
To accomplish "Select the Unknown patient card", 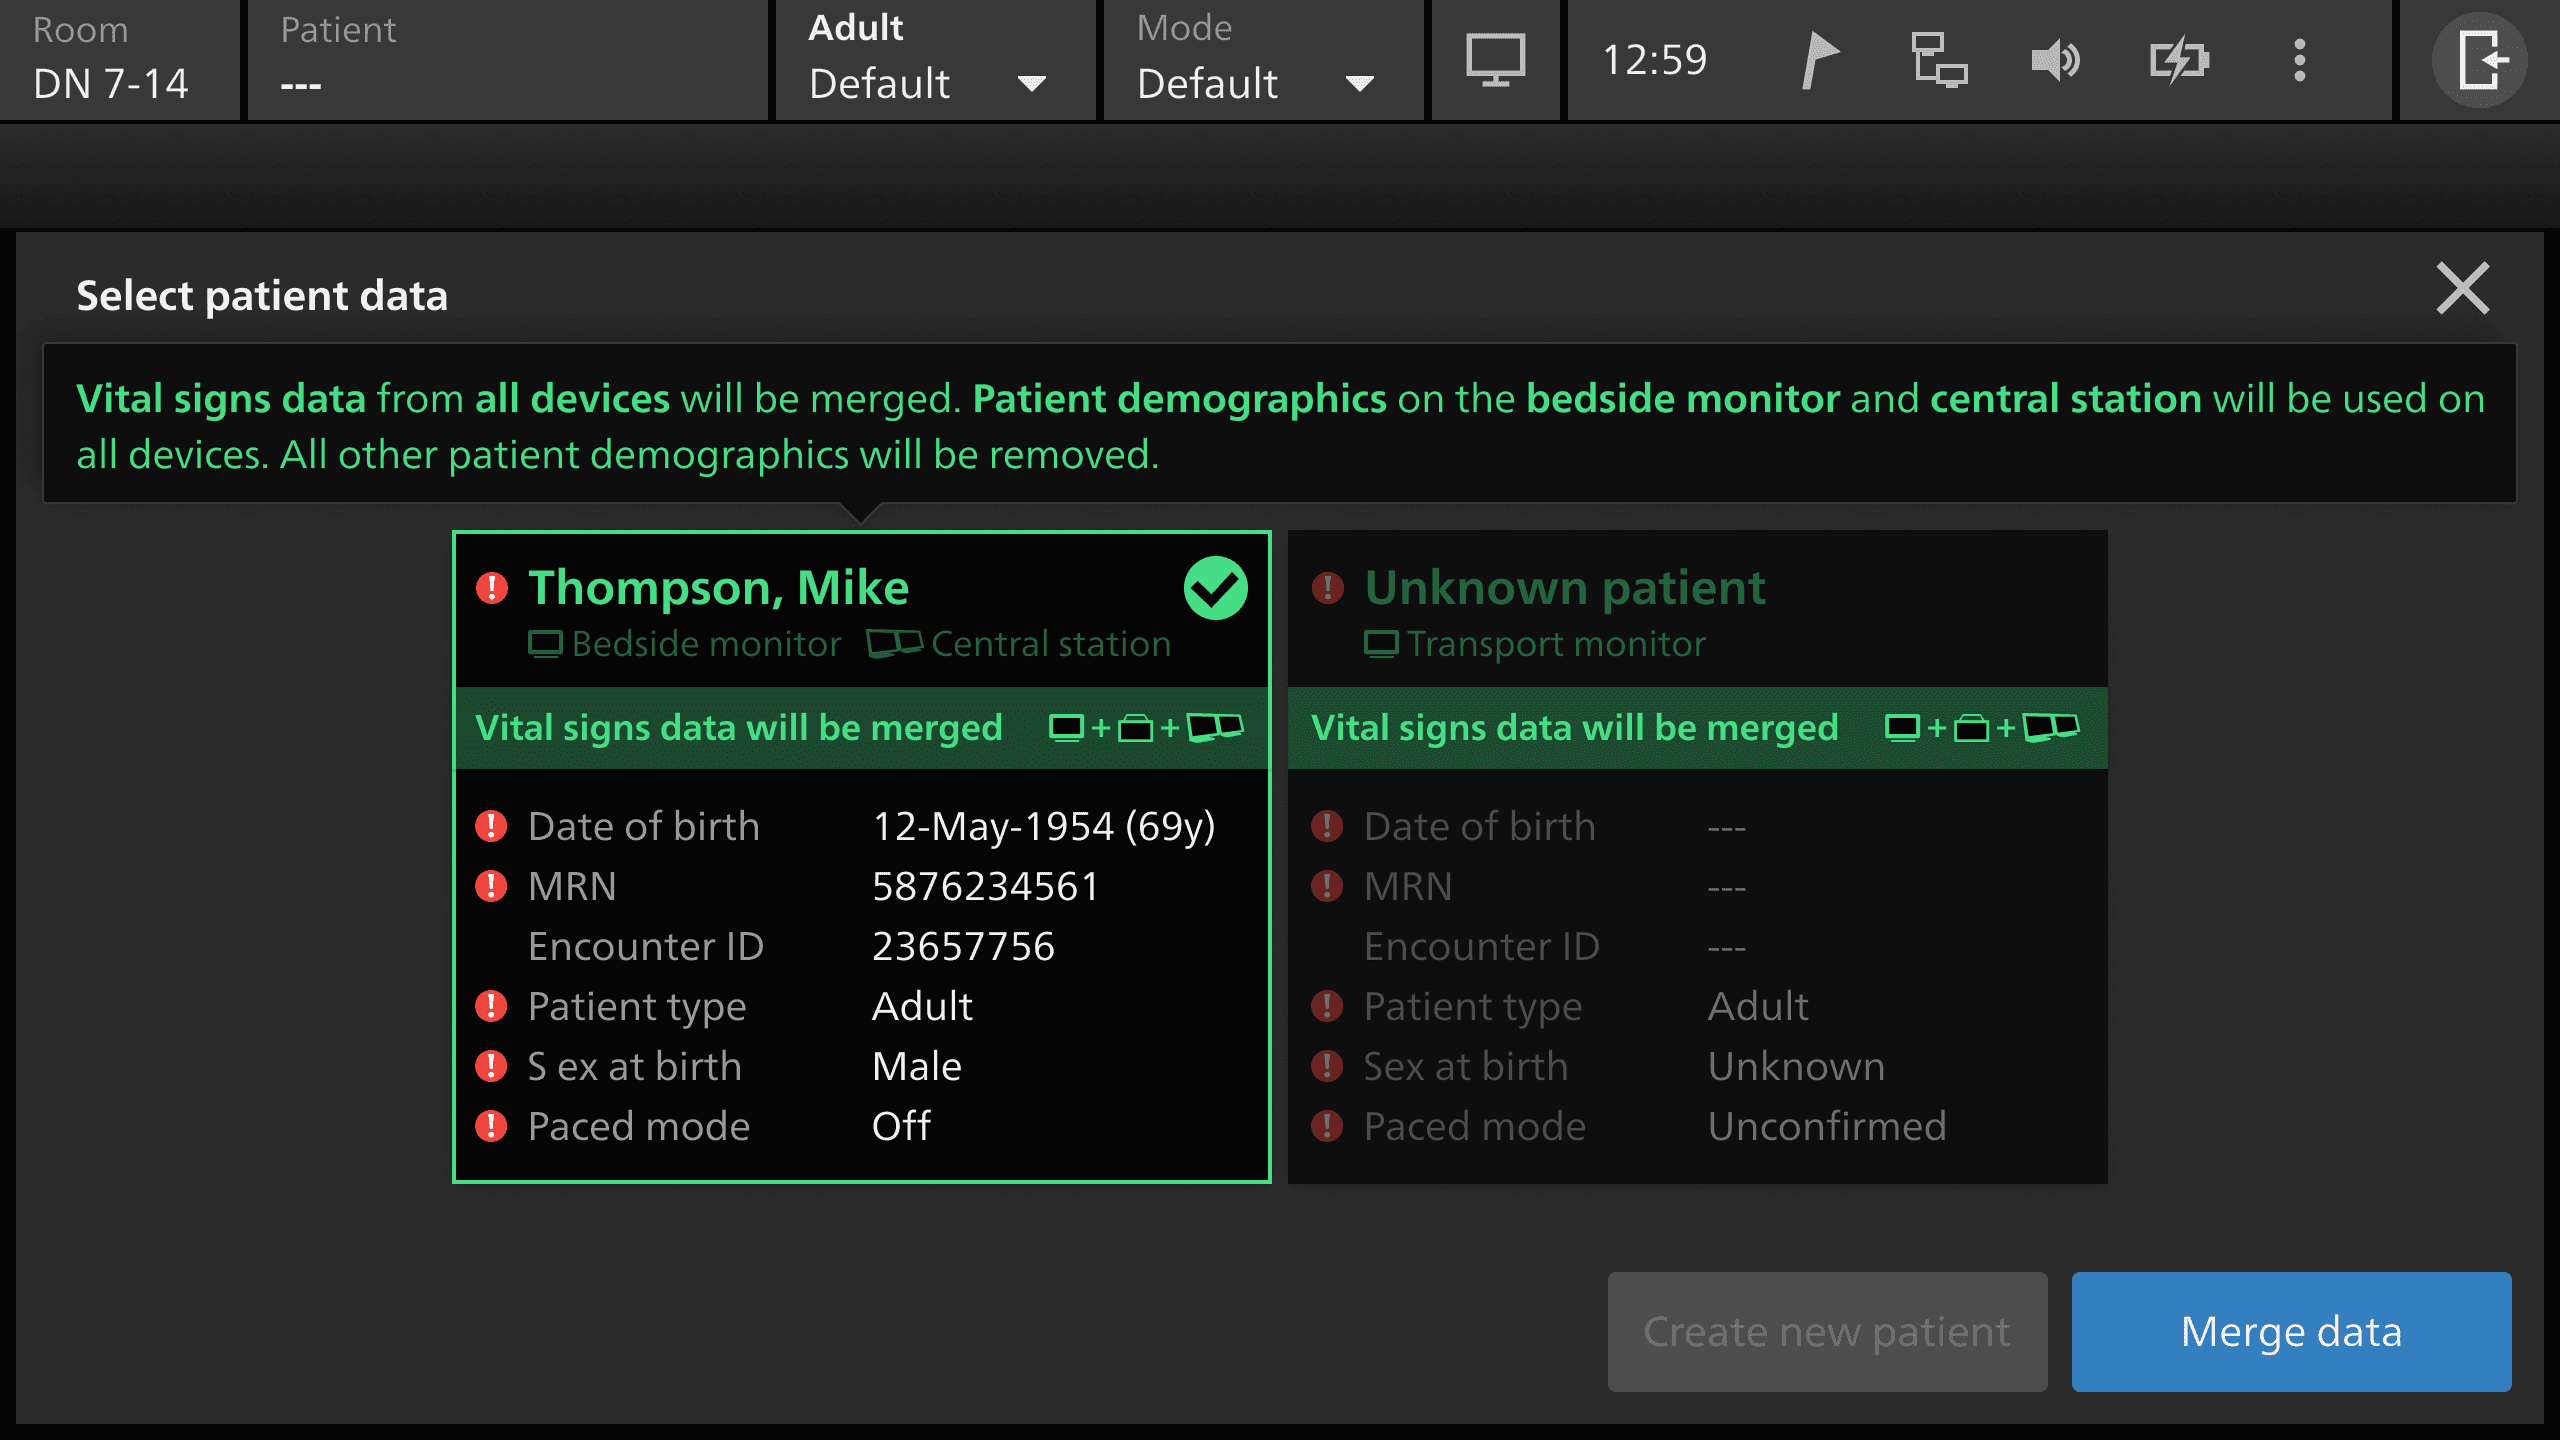I will 1697,950.
